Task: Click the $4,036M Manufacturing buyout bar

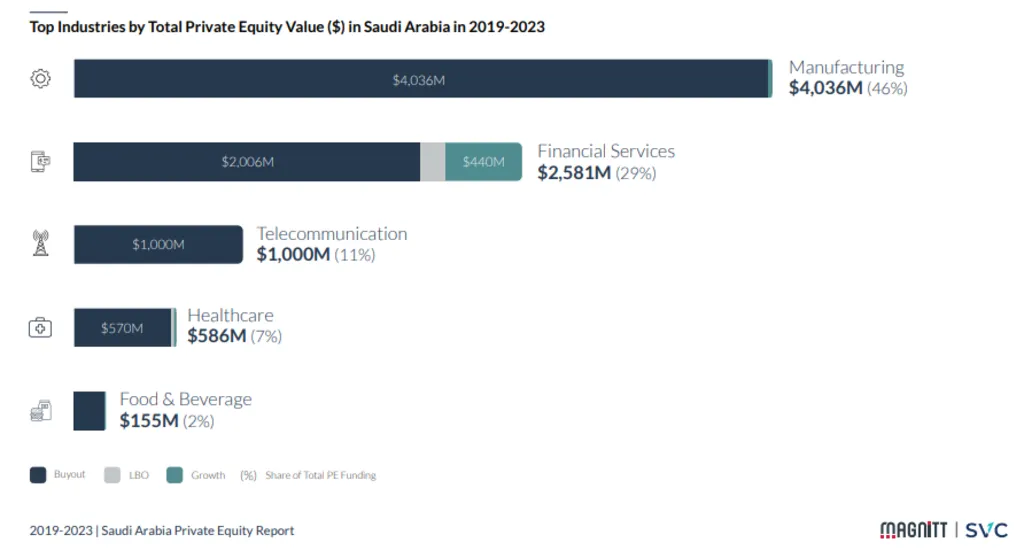Action: coord(420,79)
